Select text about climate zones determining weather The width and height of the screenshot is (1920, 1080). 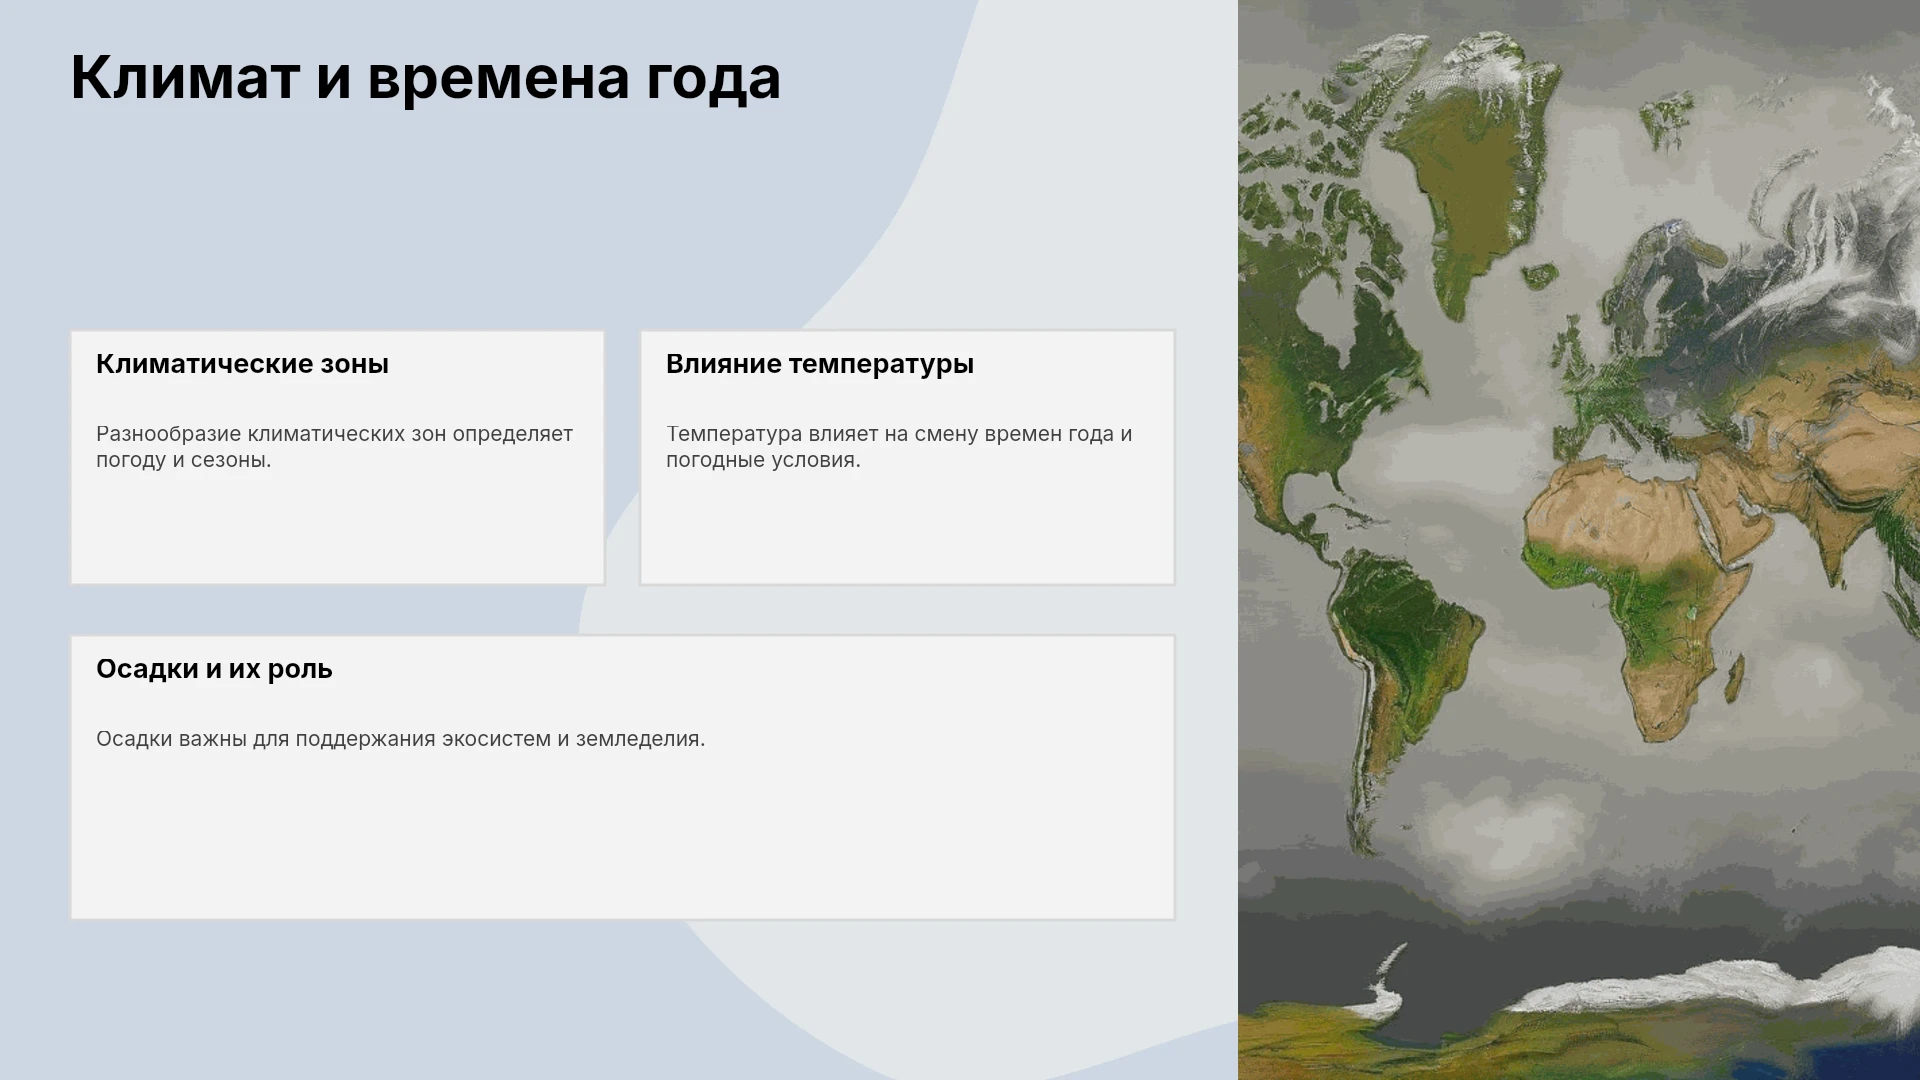click(334, 447)
